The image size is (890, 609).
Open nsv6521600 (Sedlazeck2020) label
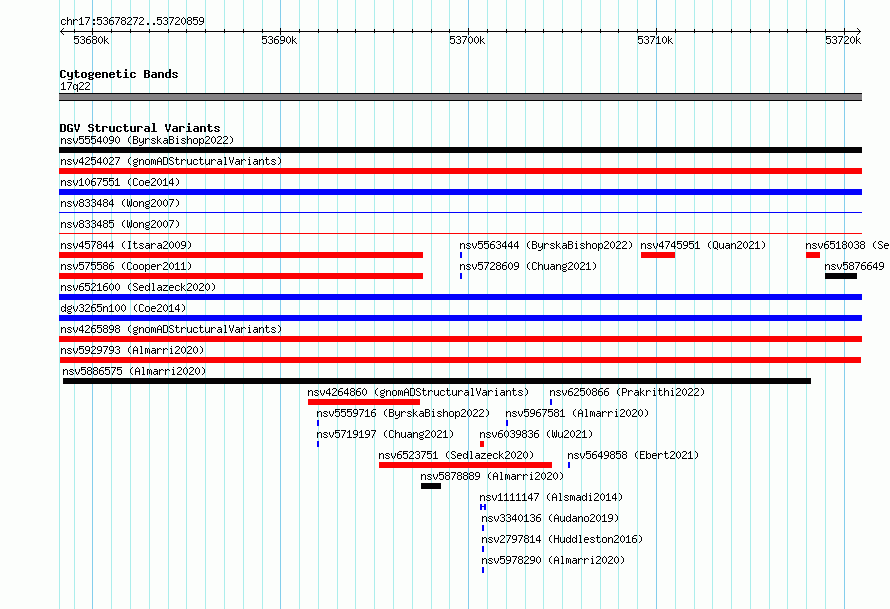(x=138, y=287)
